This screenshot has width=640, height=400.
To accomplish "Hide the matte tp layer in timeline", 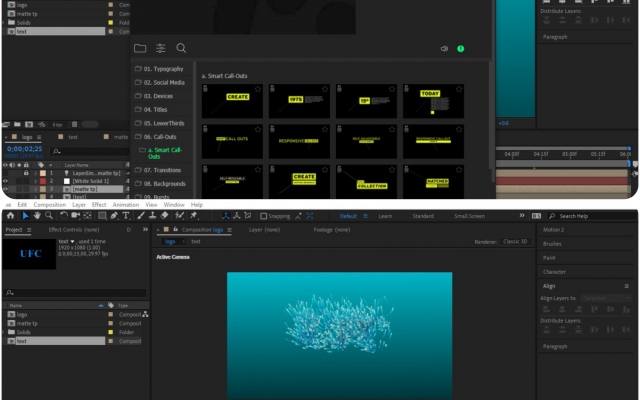I will click(x=5, y=189).
